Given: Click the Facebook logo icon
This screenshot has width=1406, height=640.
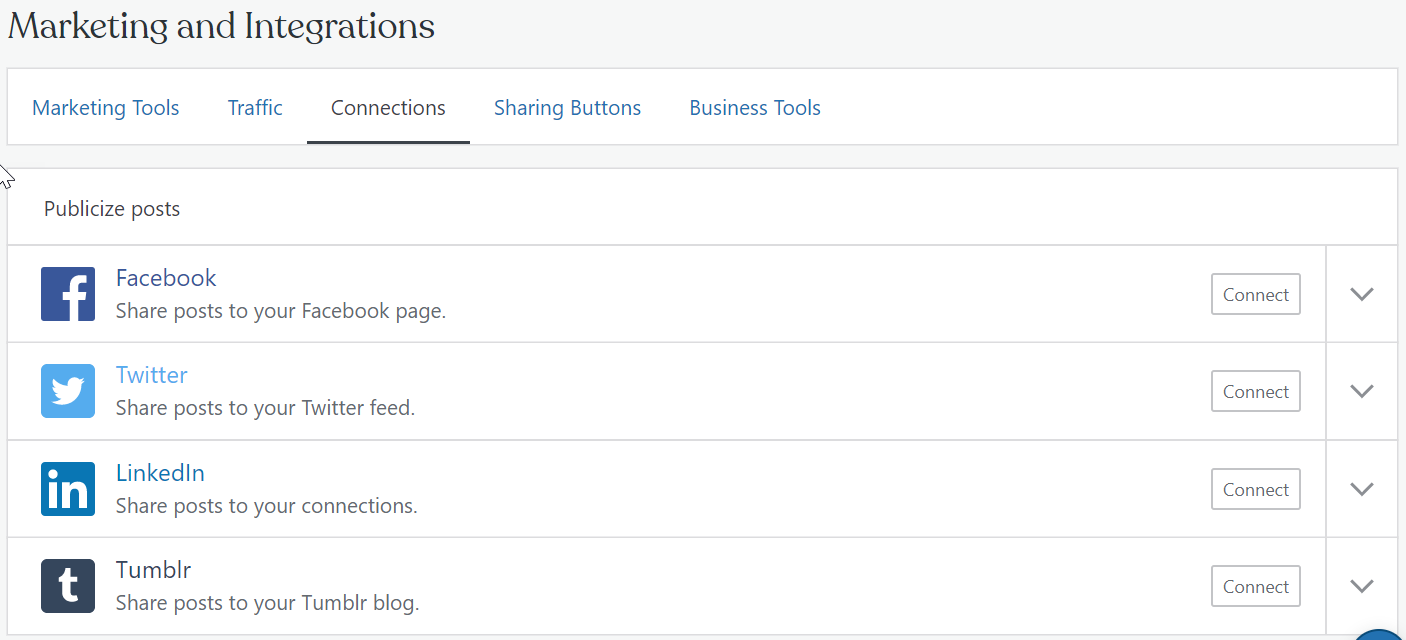Looking at the screenshot, I should (68, 294).
